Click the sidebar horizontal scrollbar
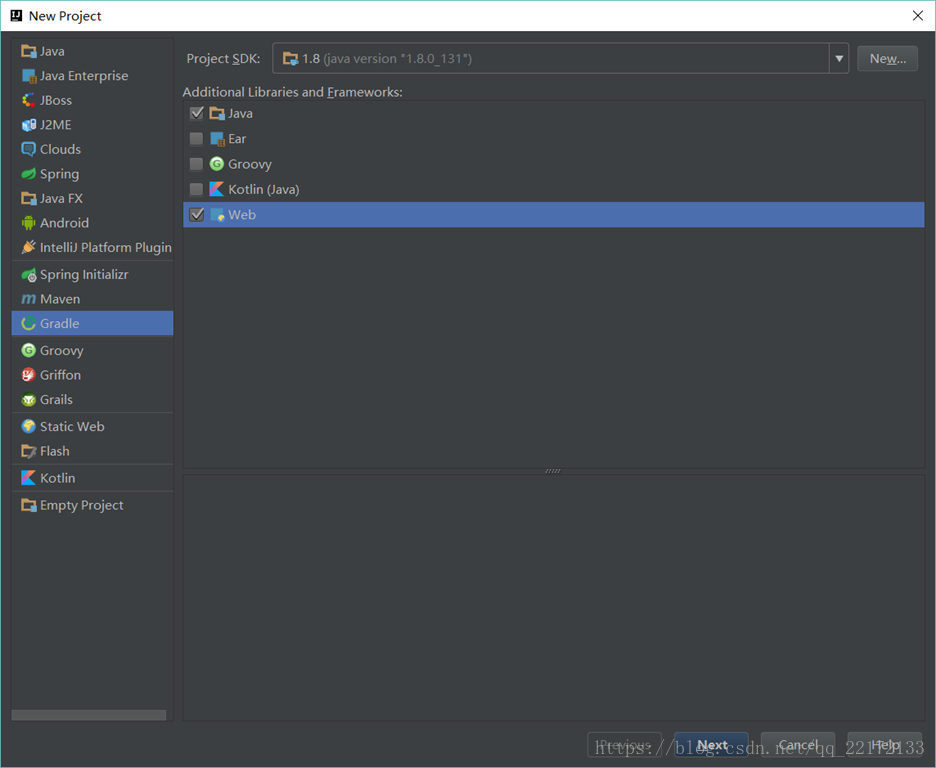The height and width of the screenshot is (768, 936). tap(89, 715)
